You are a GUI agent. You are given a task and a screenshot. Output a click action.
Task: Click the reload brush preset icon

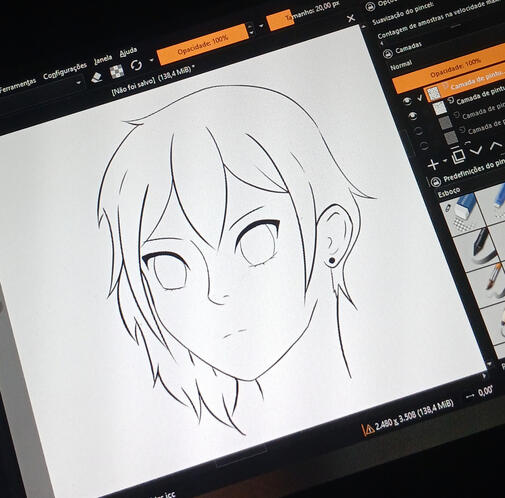pyautogui.click(x=136, y=65)
